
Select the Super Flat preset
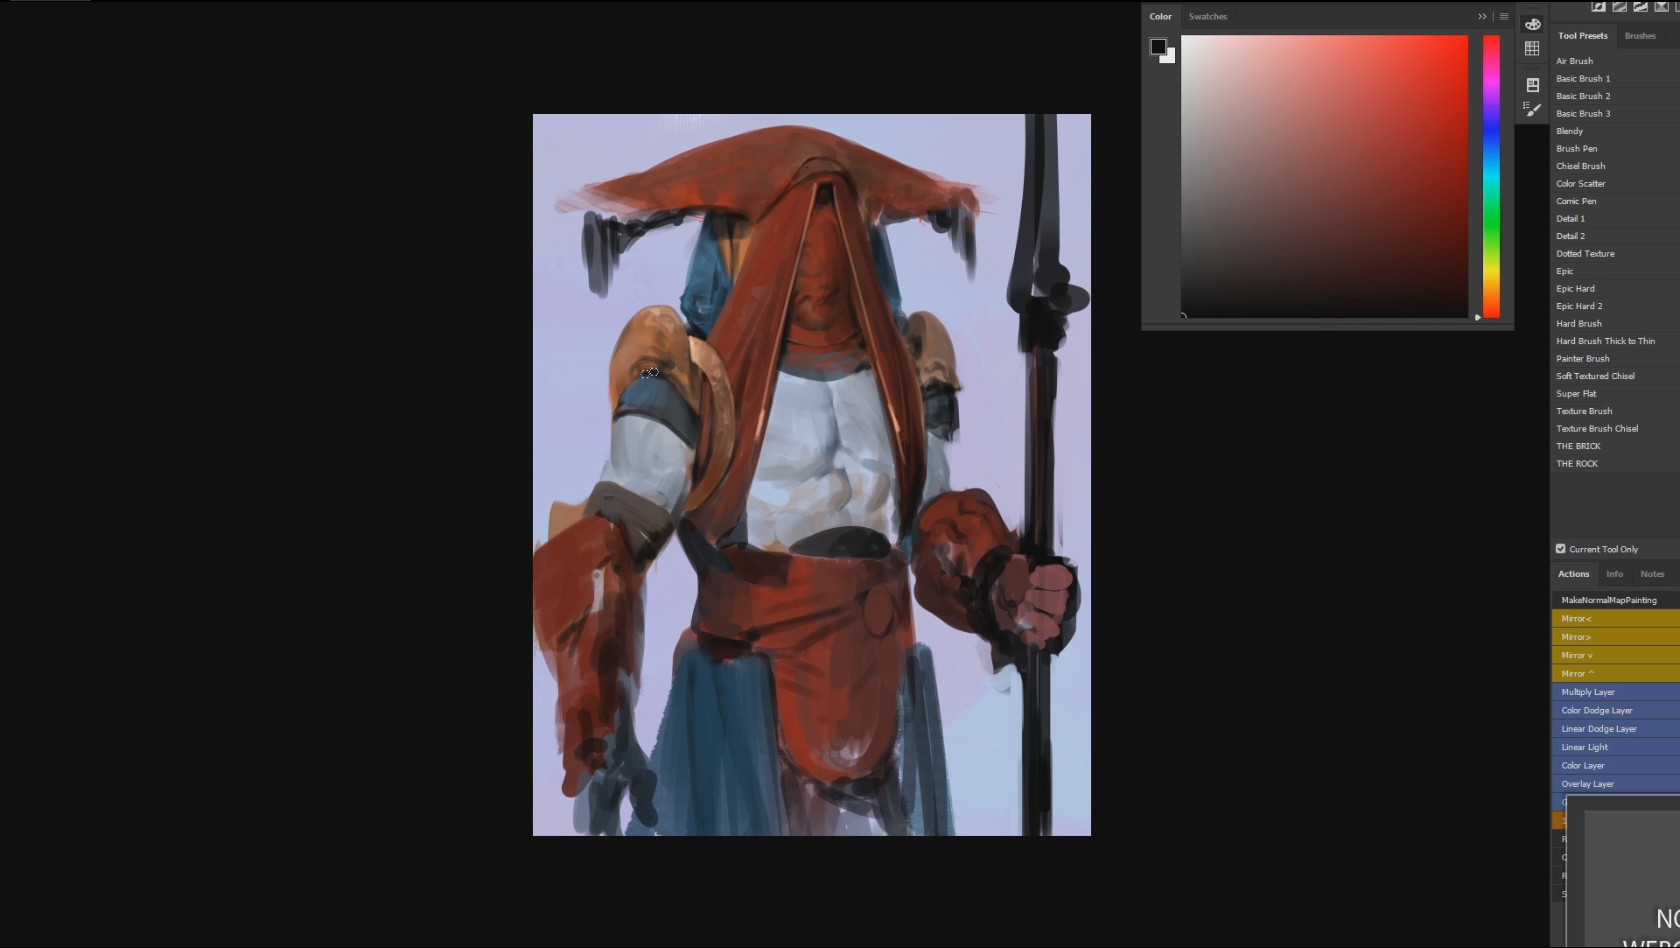[x=1616, y=394]
